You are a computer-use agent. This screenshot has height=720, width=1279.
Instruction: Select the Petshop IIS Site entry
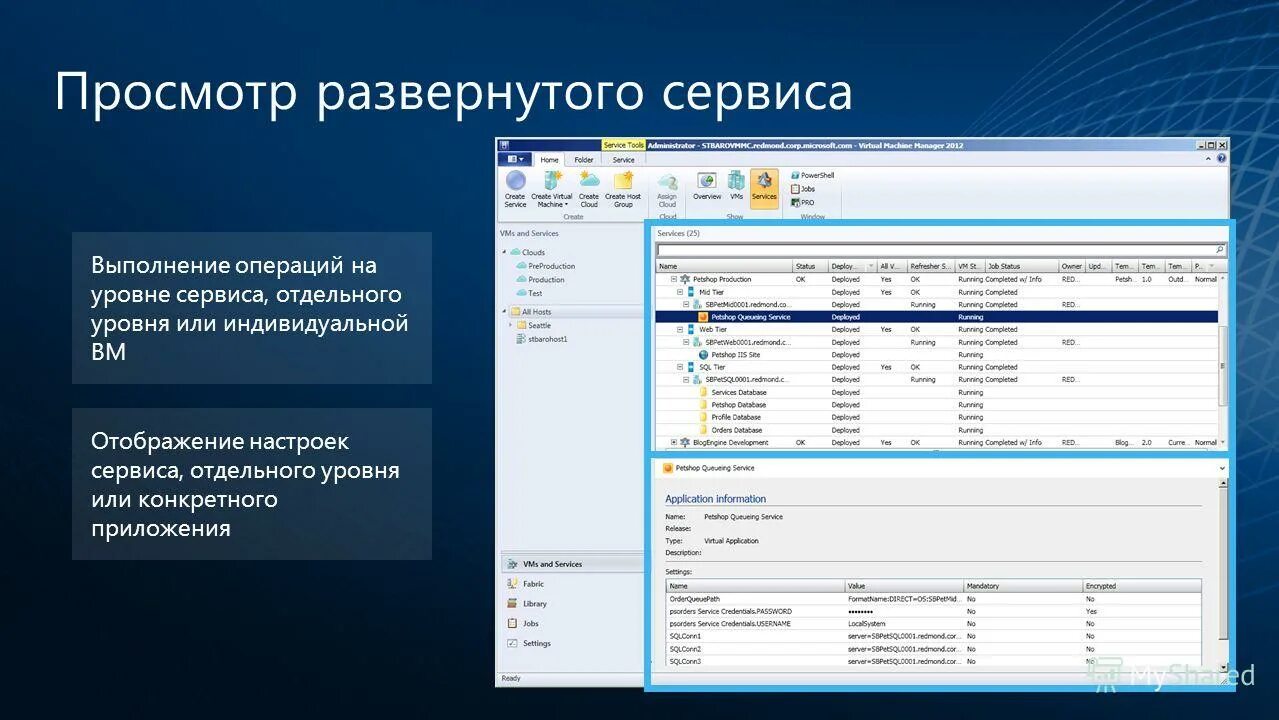(736, 354)
